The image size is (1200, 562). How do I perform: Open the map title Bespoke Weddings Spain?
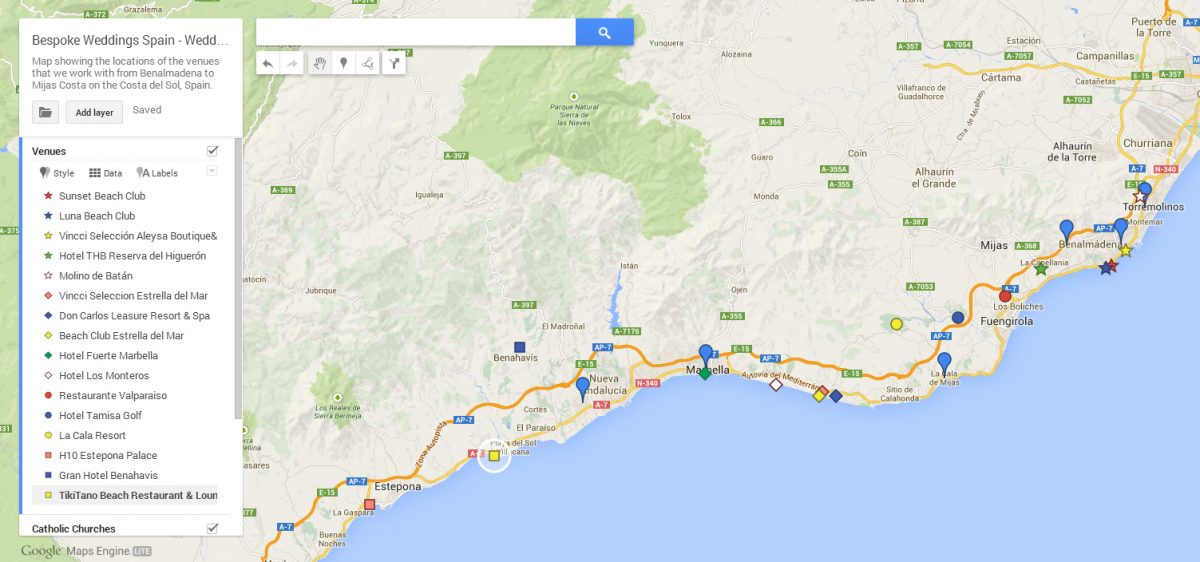[130, 41]
